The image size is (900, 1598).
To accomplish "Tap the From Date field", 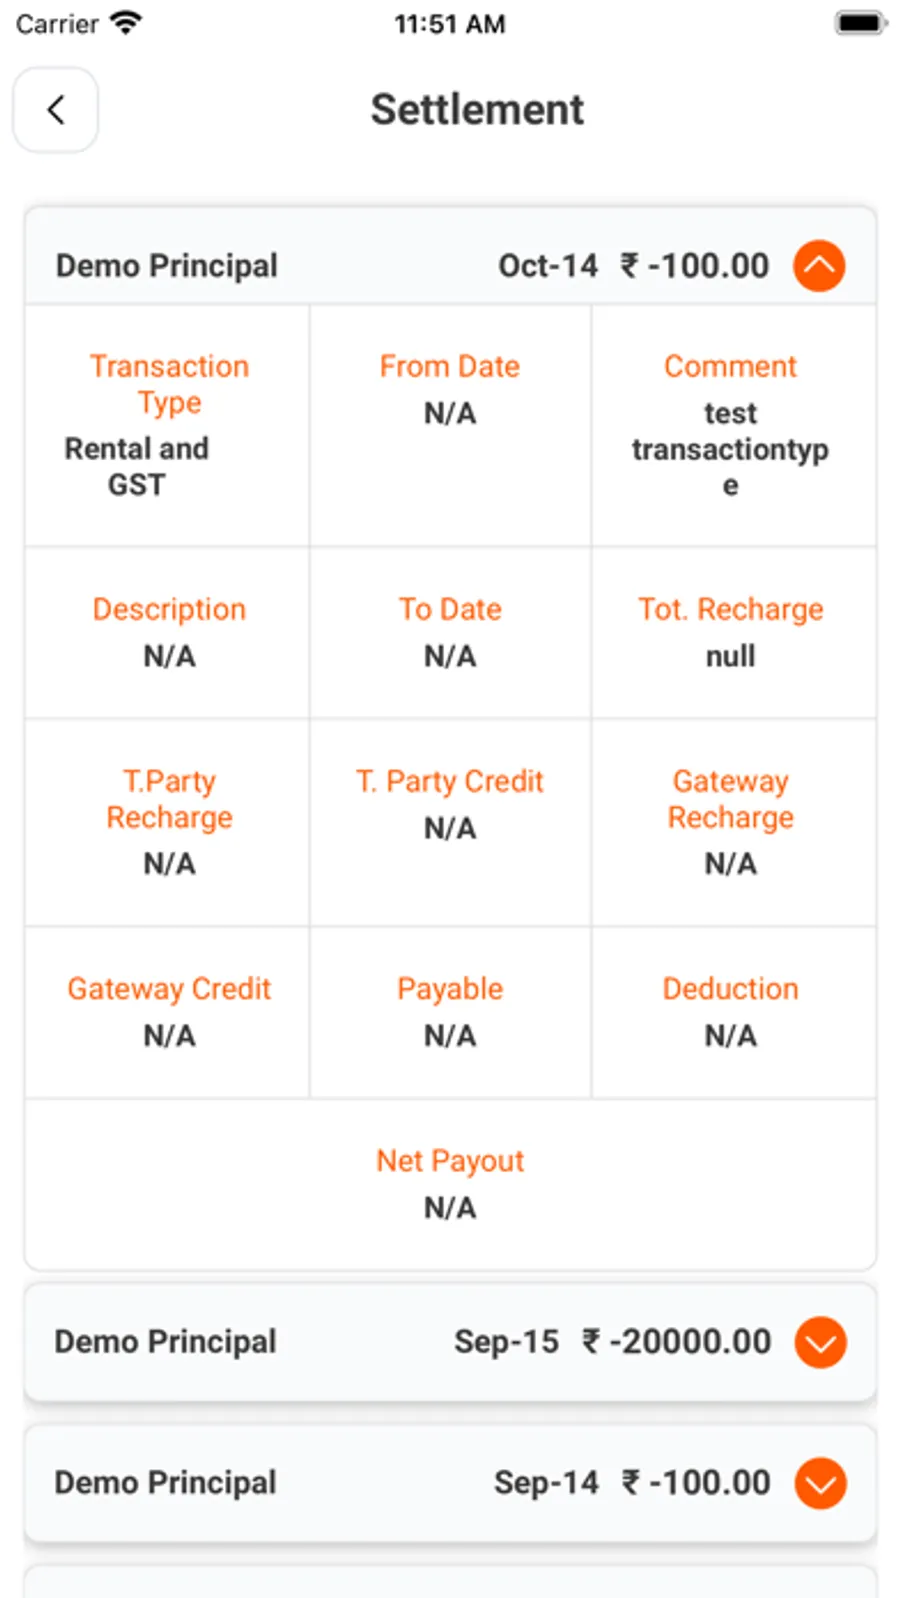I will [450, 390].
